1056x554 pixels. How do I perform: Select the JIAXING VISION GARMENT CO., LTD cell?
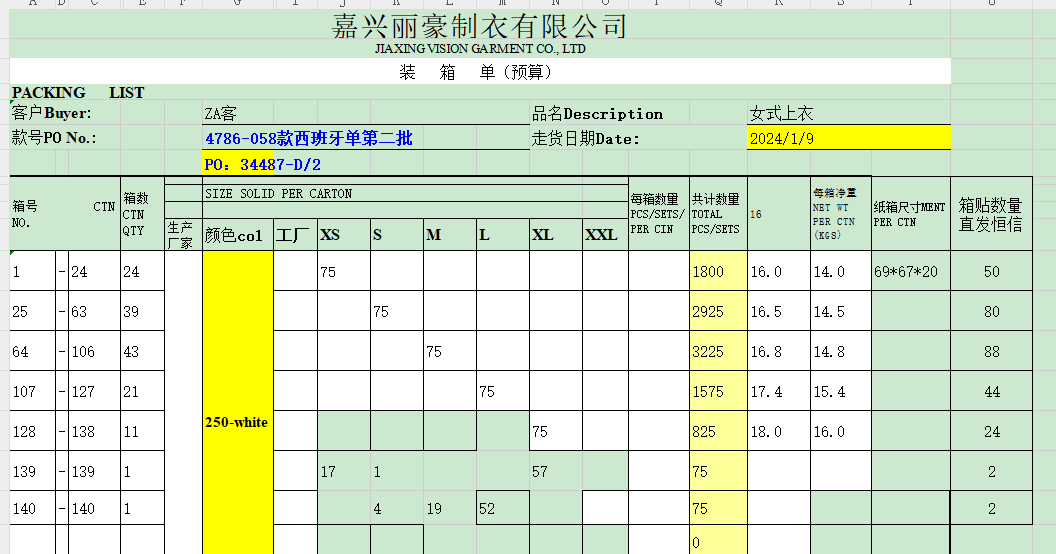(479, 48)
